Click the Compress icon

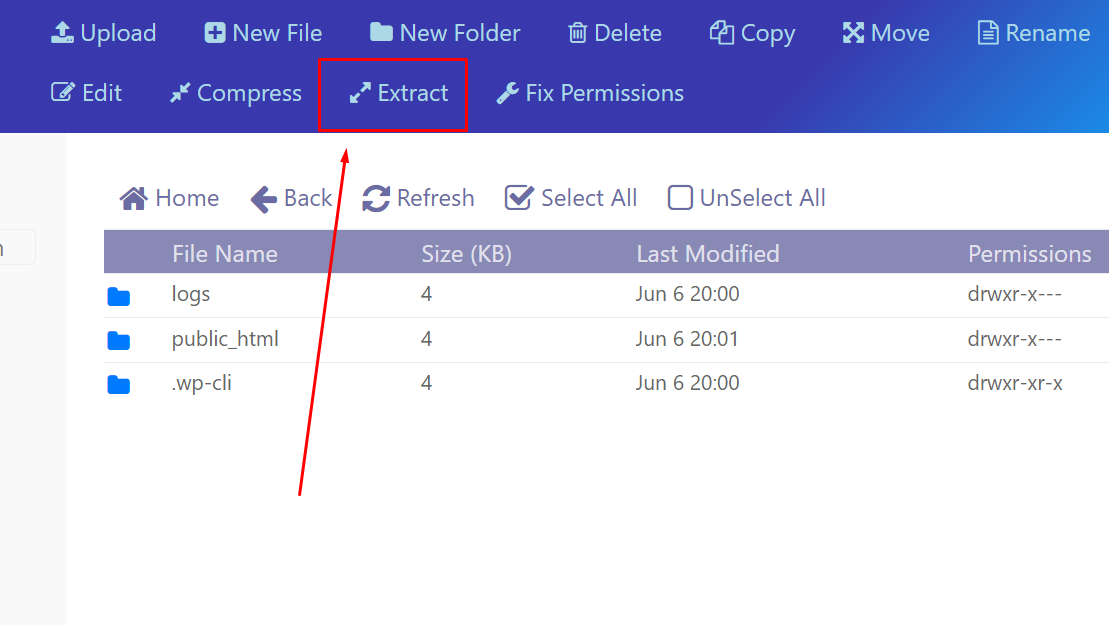(x=180, y=93)
